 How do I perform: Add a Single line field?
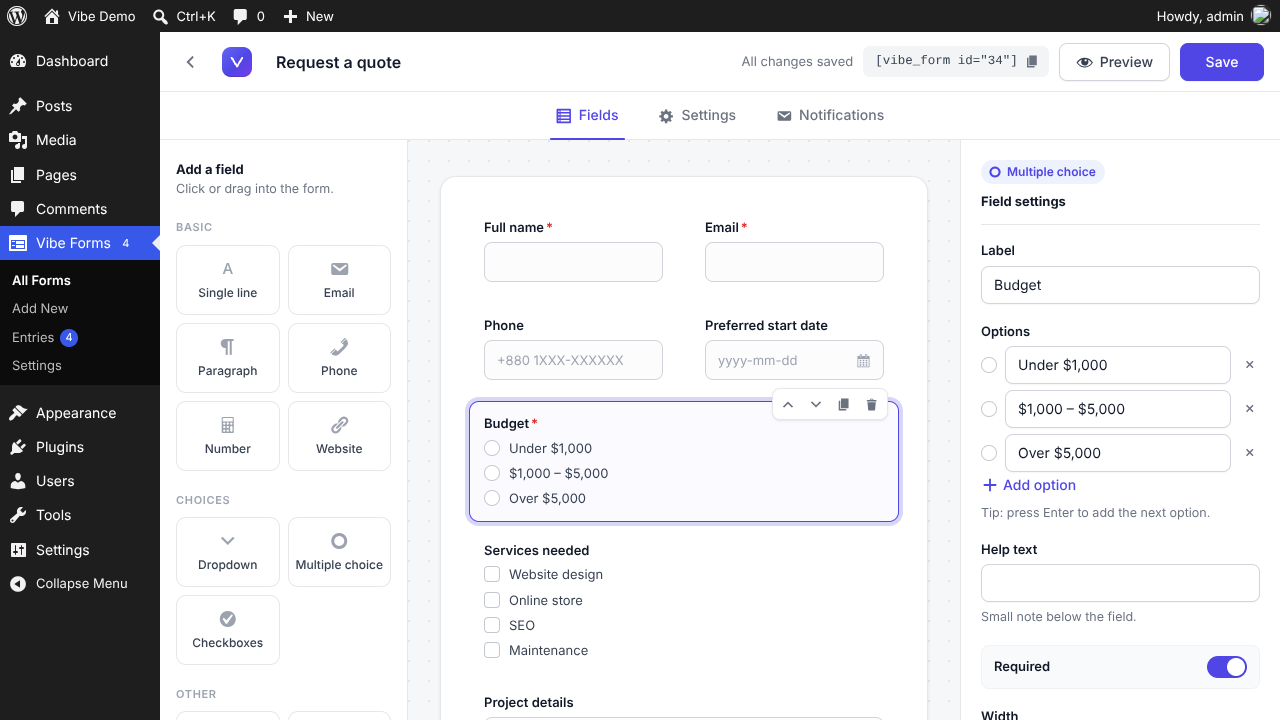pyautogui.click(x=228, y=280)
